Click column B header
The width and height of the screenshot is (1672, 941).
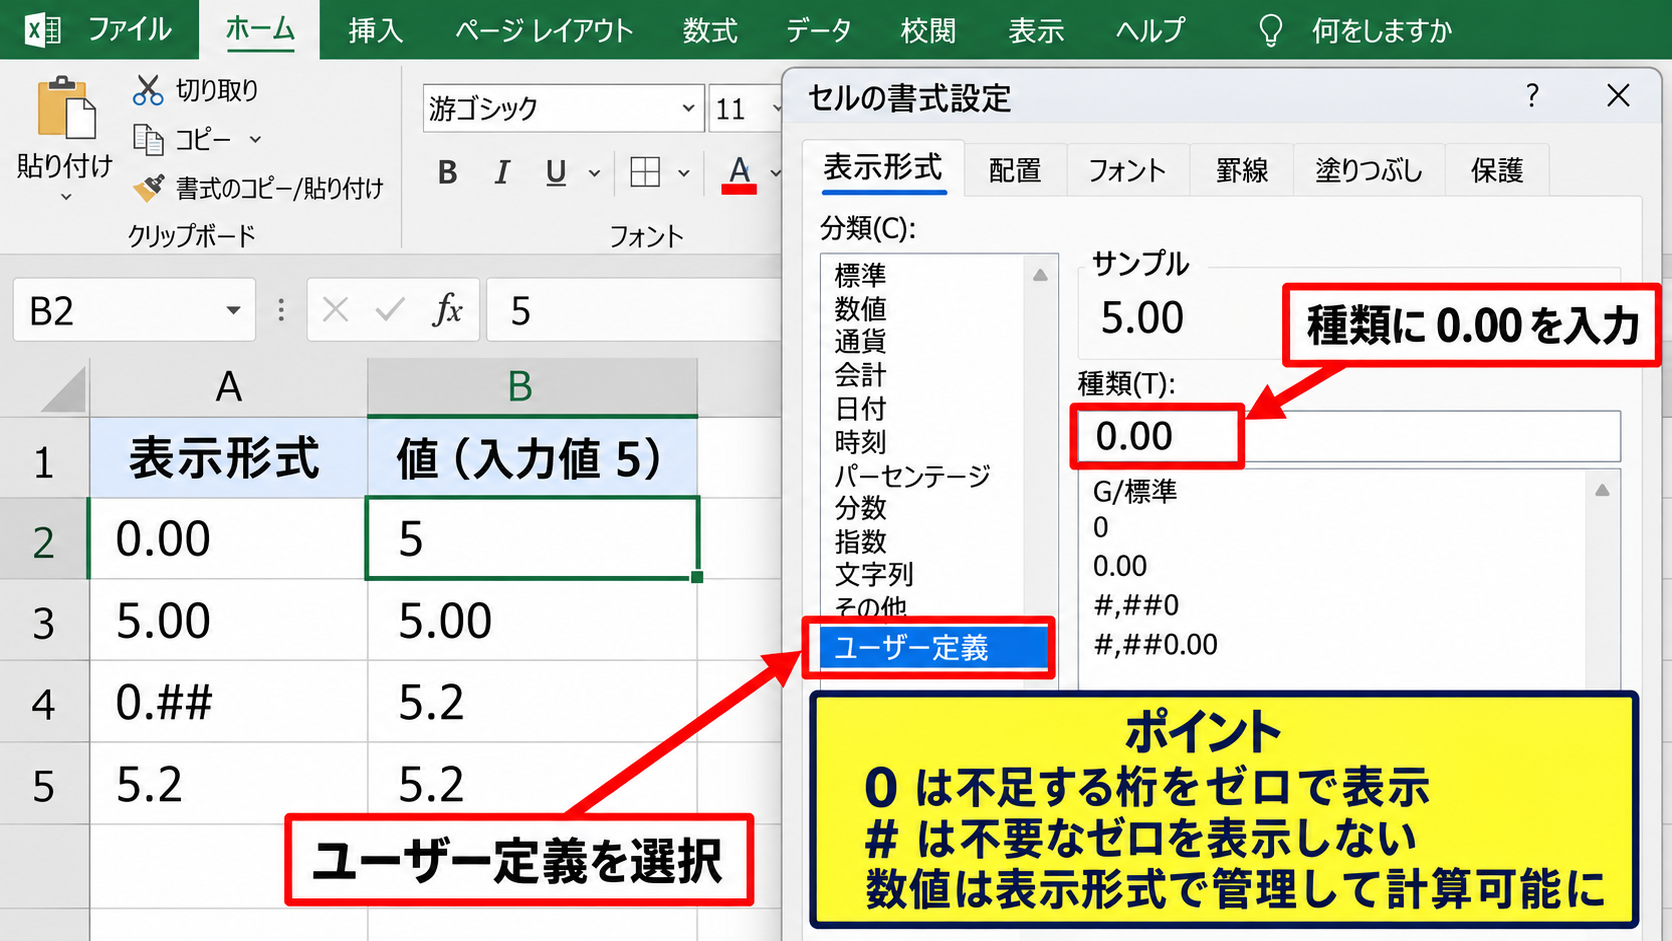(532, 387)
